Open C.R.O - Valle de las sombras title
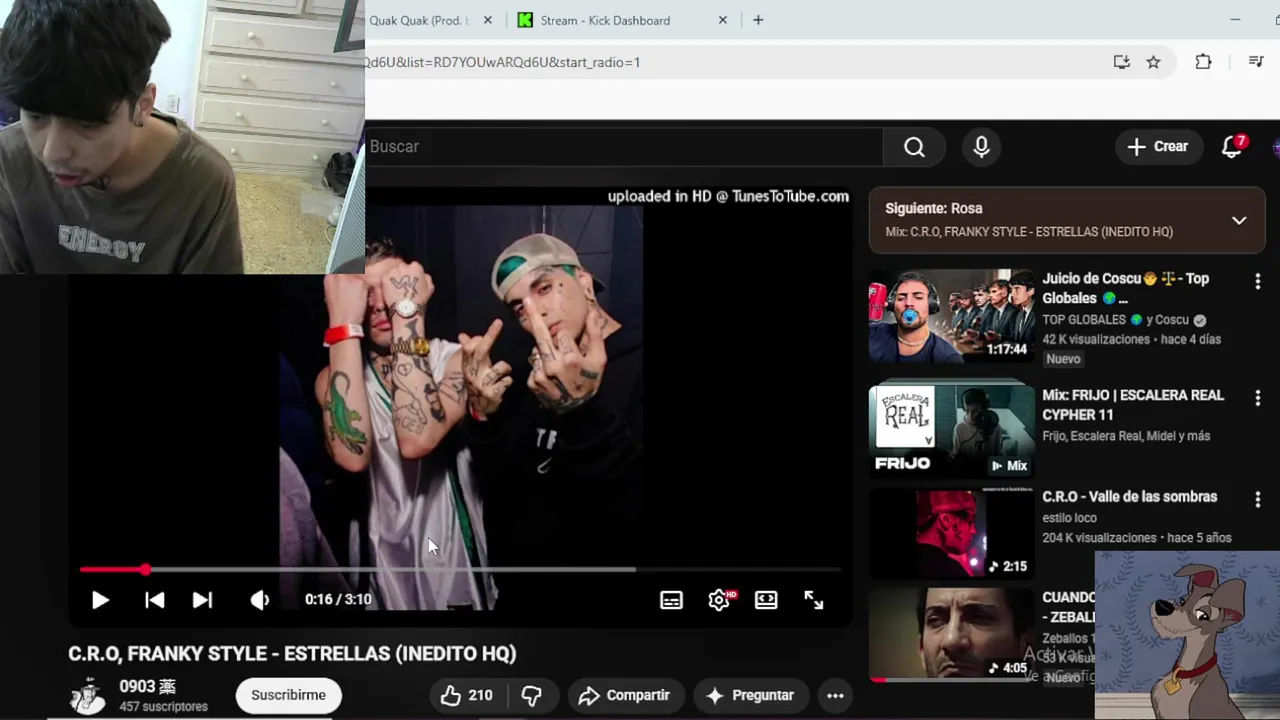Image resolution: width=1280 pixels, height=720 pixels. [1129, 497]
